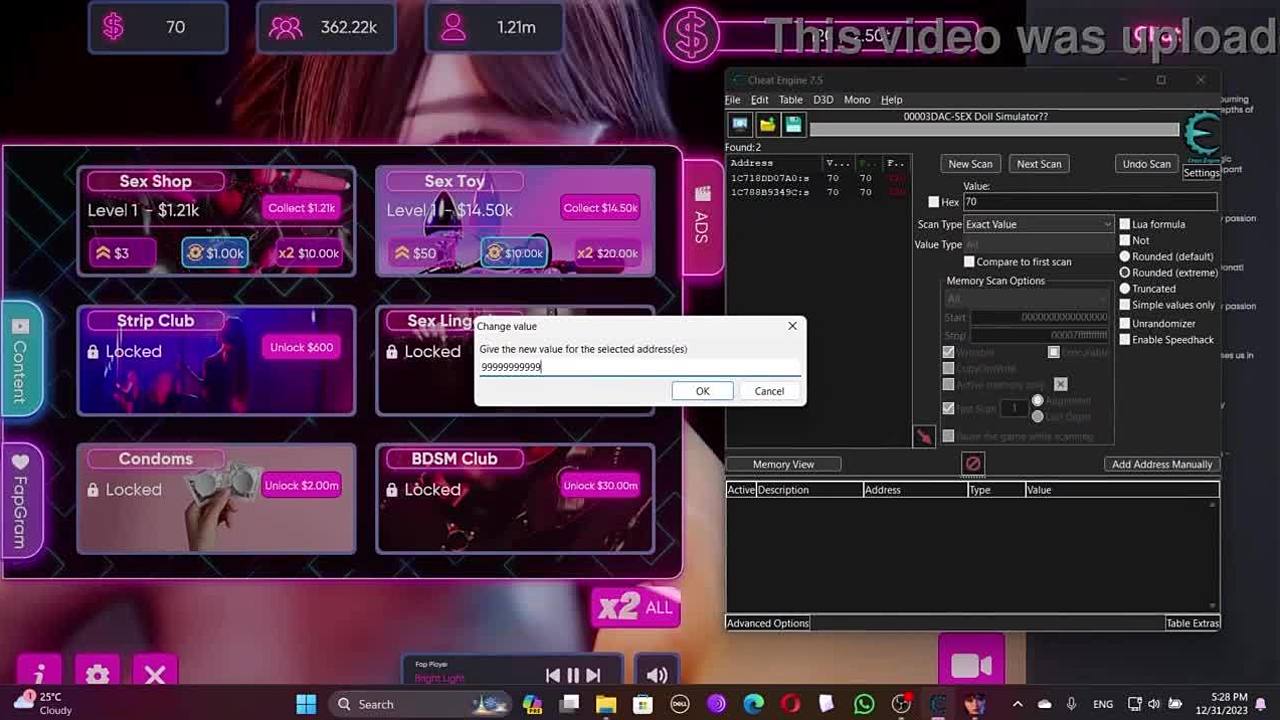
Task: Click the new value text field
Action: coord(640,367)
